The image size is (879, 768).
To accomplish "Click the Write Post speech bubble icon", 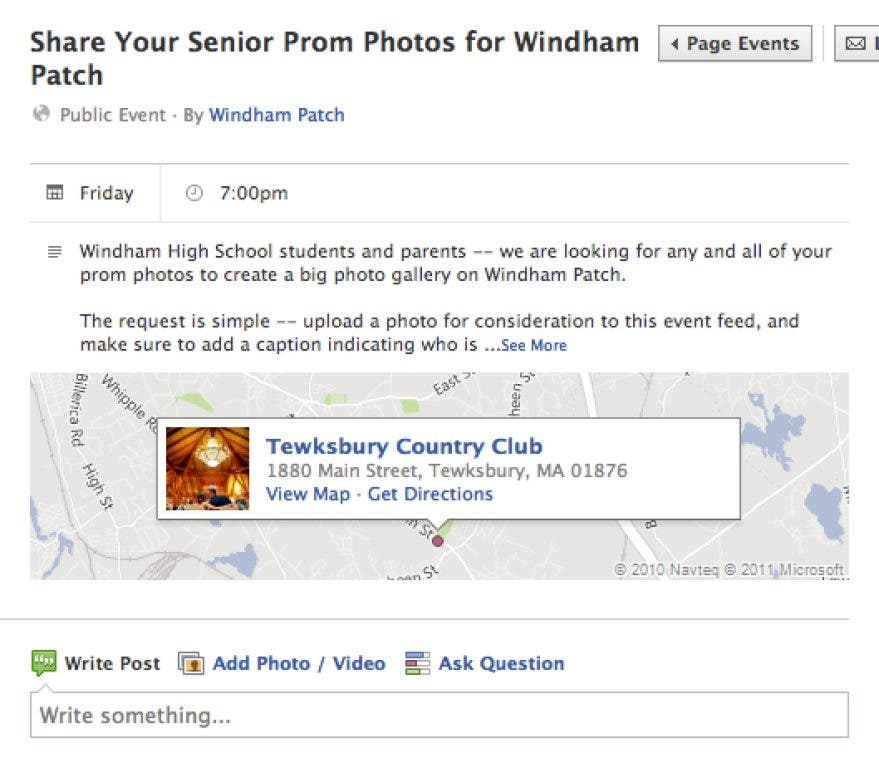I will [x=43, y=662].
